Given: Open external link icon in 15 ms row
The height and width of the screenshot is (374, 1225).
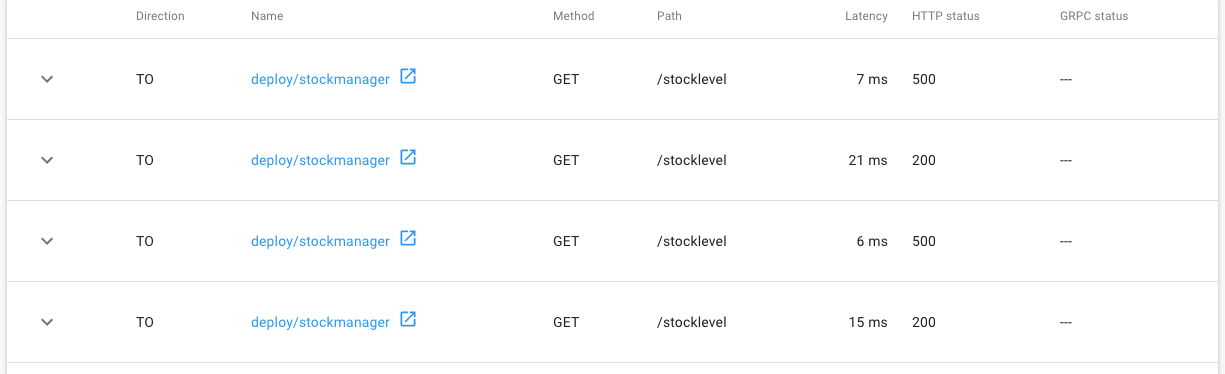Looking at the screenshot, I should pyautogui.click(x=408, y=320).
